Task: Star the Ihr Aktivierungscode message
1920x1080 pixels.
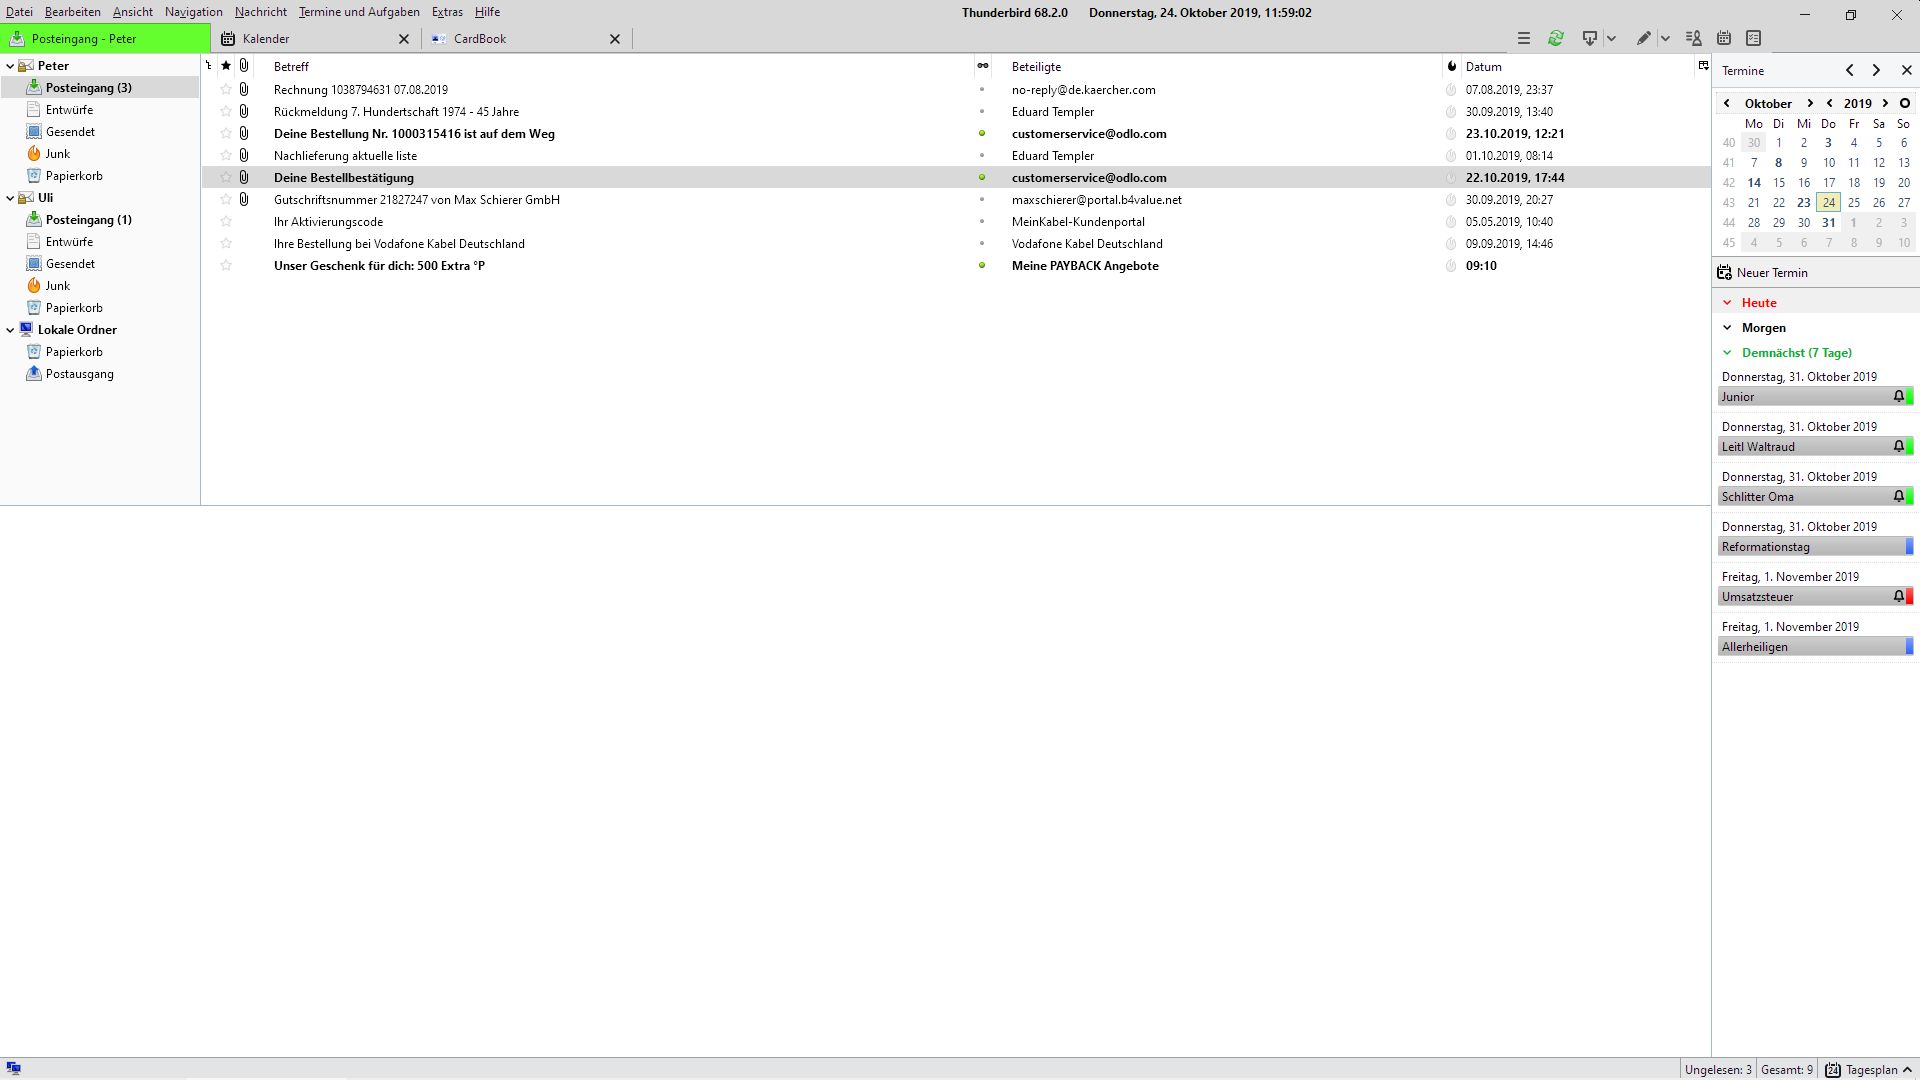Action: 226,222
